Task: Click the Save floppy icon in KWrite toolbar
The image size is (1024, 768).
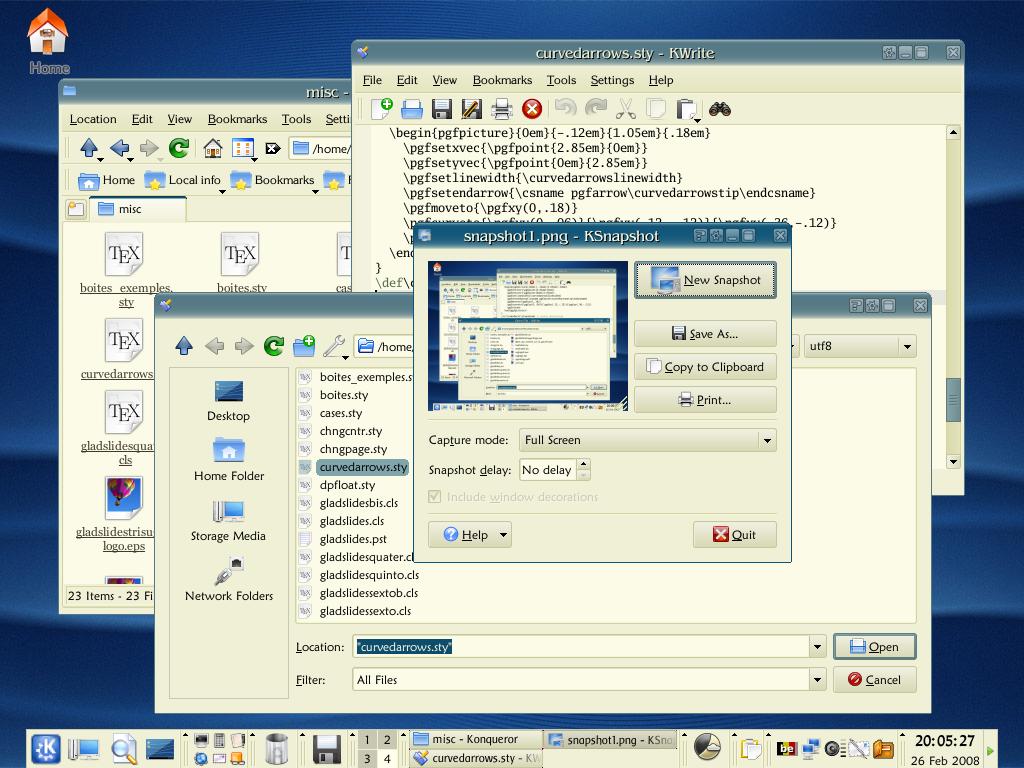Action: click(441, 109)
